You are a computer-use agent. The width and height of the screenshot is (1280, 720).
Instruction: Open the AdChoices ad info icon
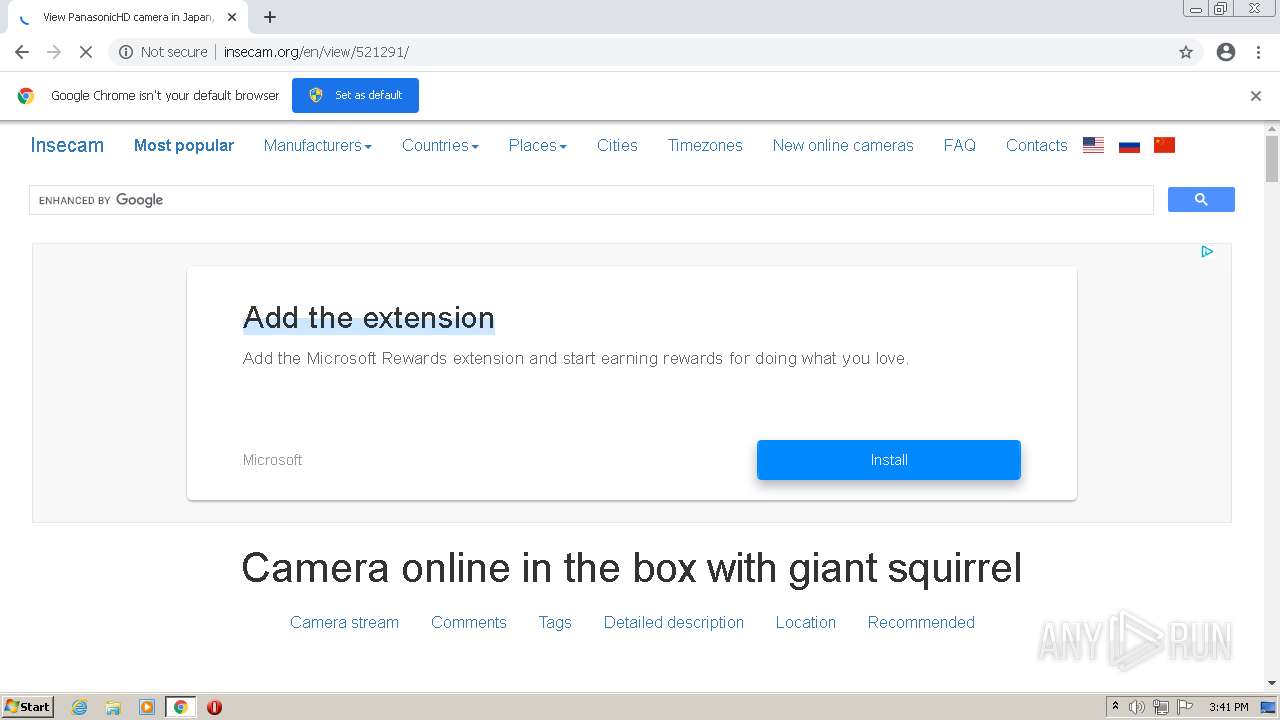coord(1207,252)
